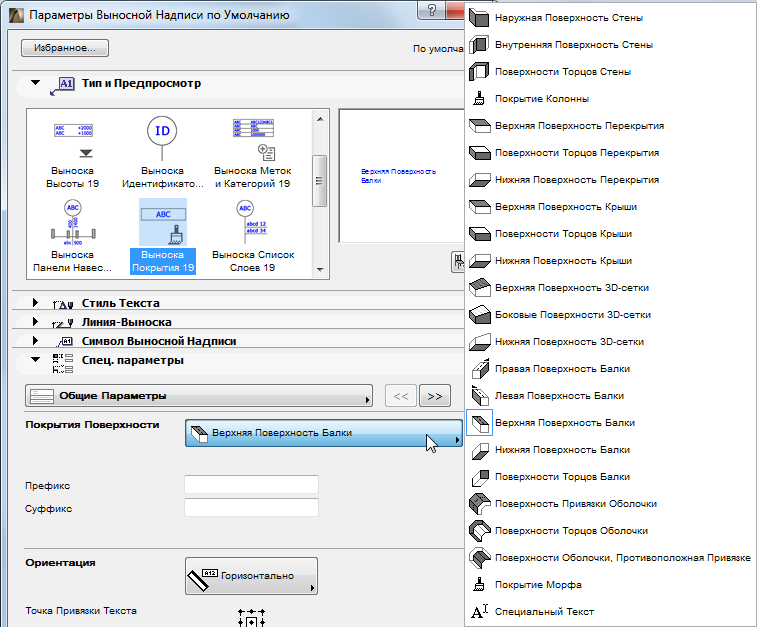This screenshot has width=757, height=627.
Task: Click the checked Верхняя Поверхность Балки icon
Action: 480,423
